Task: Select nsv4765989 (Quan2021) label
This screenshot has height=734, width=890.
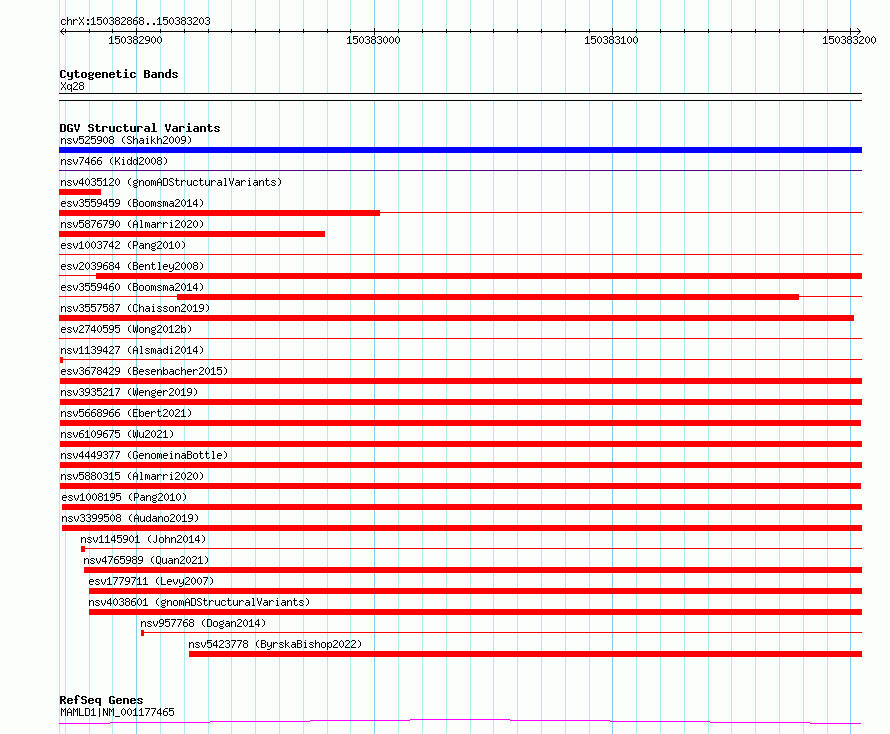Action: click(x=146, y=560)
